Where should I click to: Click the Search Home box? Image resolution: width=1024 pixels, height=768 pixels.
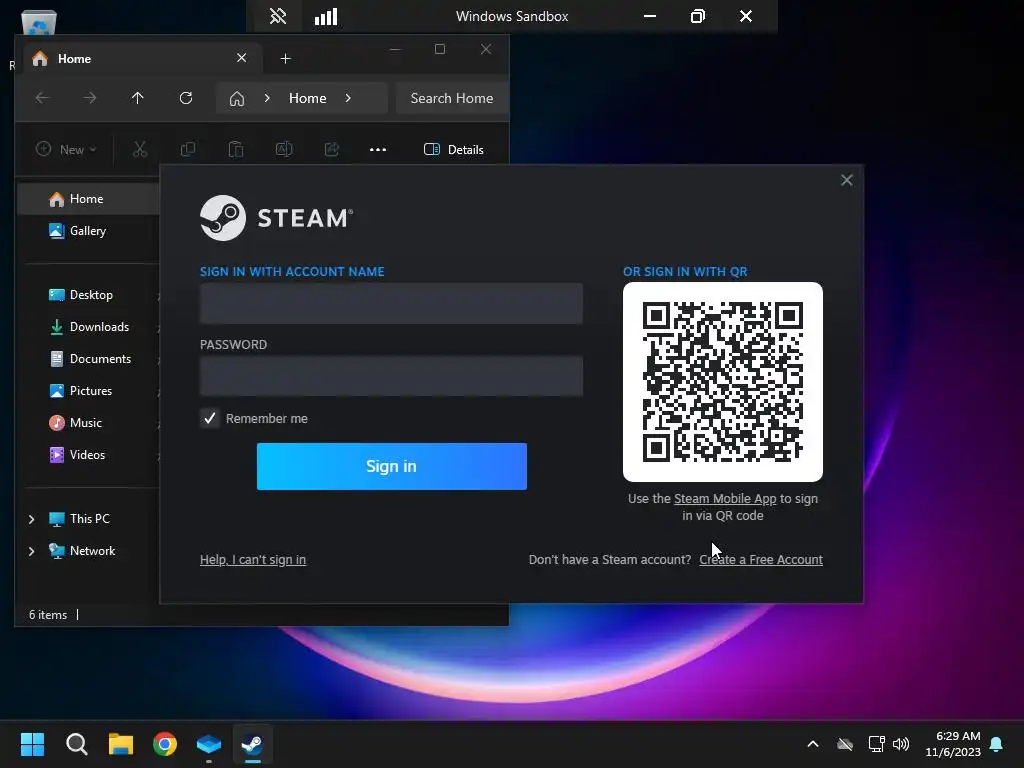[x=452, y=98]
